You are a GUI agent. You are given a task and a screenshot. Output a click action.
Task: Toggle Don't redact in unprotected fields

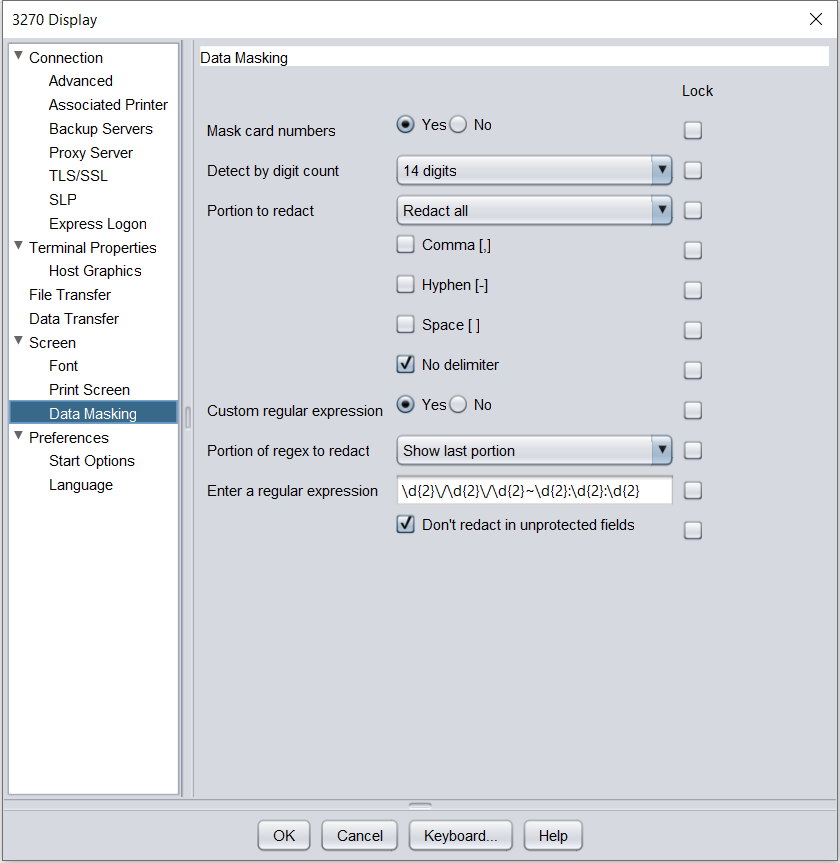pyautogui.click(x=405, y=525)
